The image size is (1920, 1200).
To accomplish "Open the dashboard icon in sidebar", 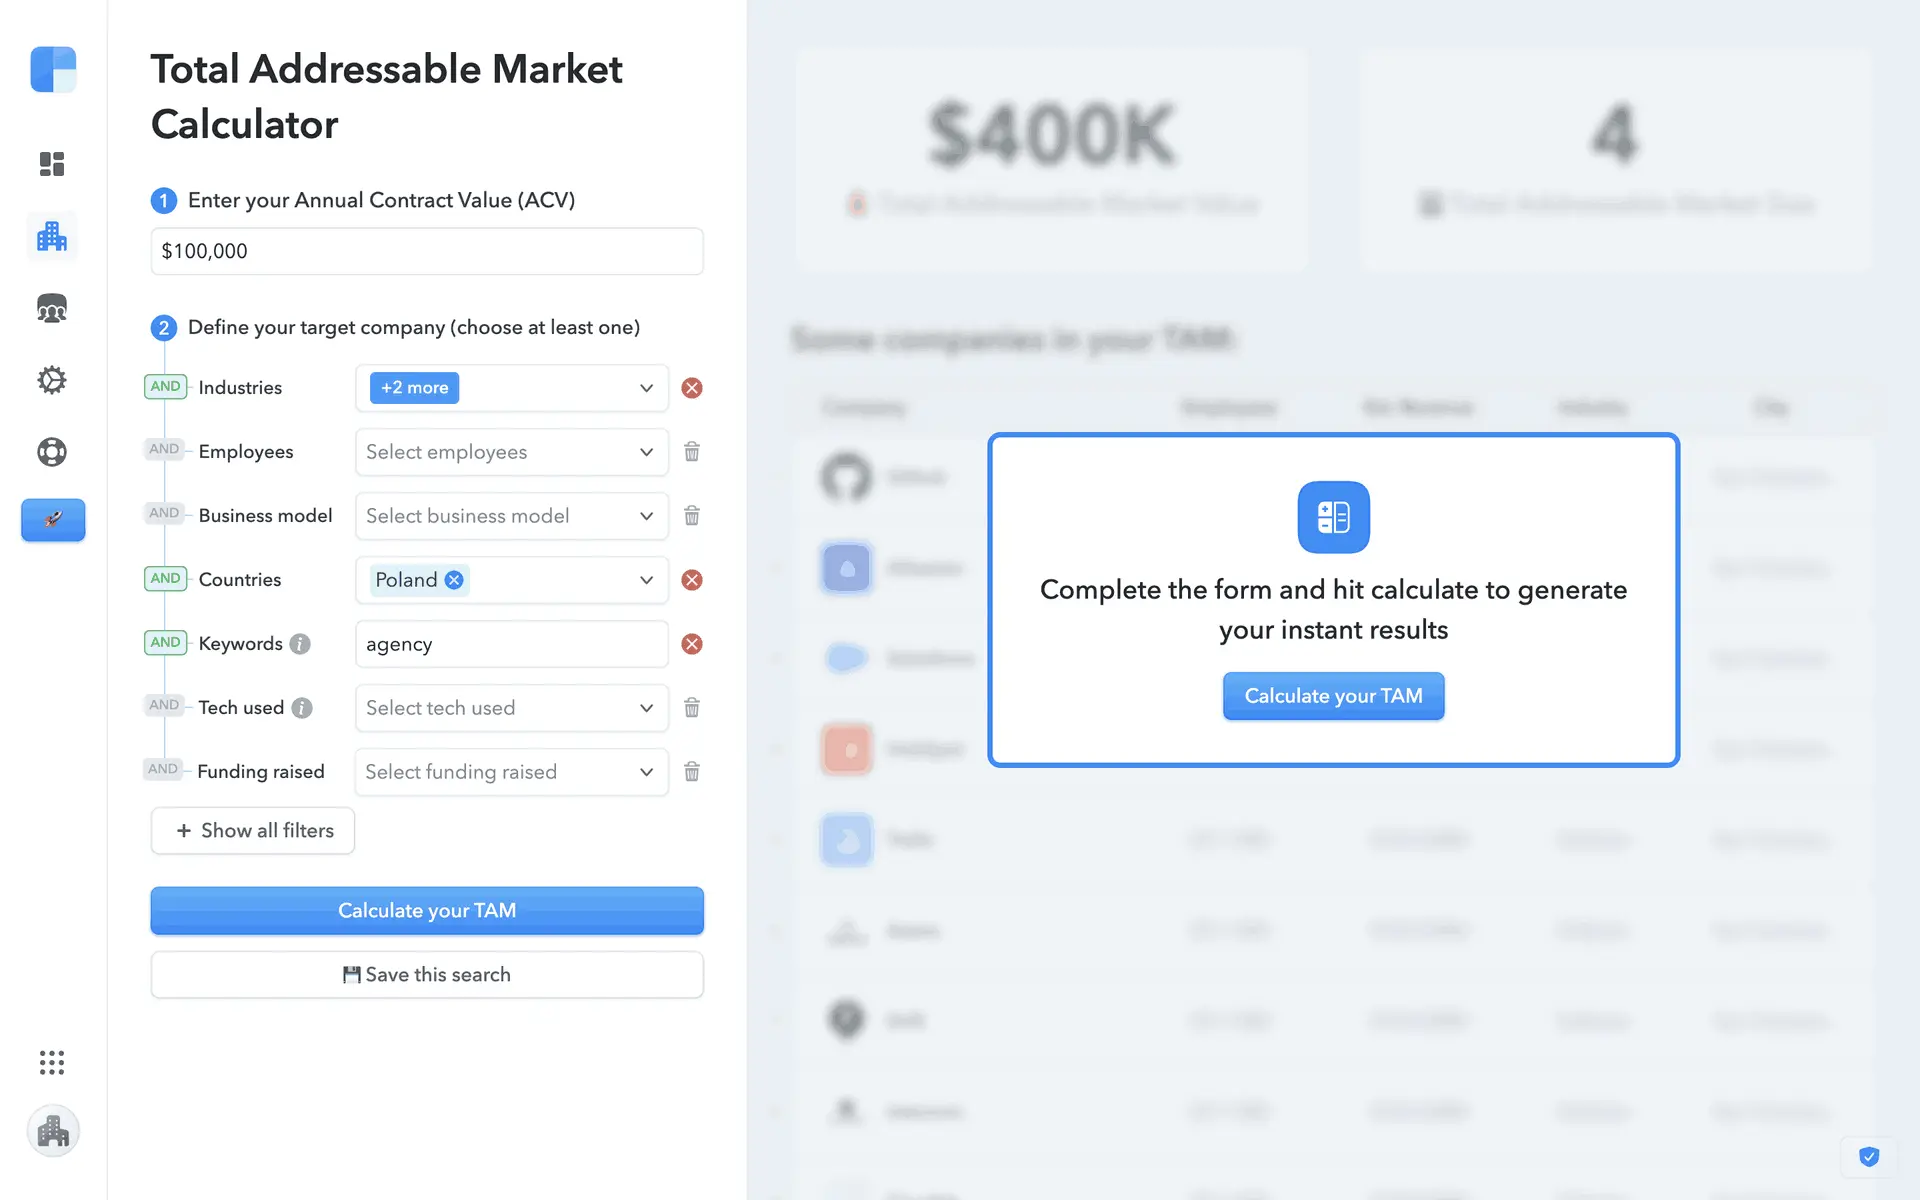I will 52,164.
